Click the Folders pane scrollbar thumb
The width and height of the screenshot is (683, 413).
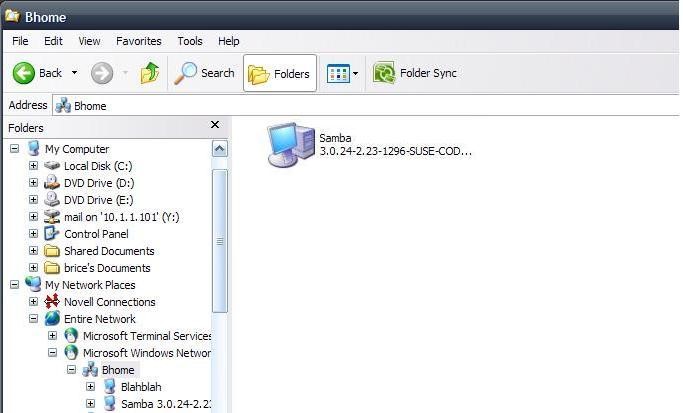[x=220, y=241]
